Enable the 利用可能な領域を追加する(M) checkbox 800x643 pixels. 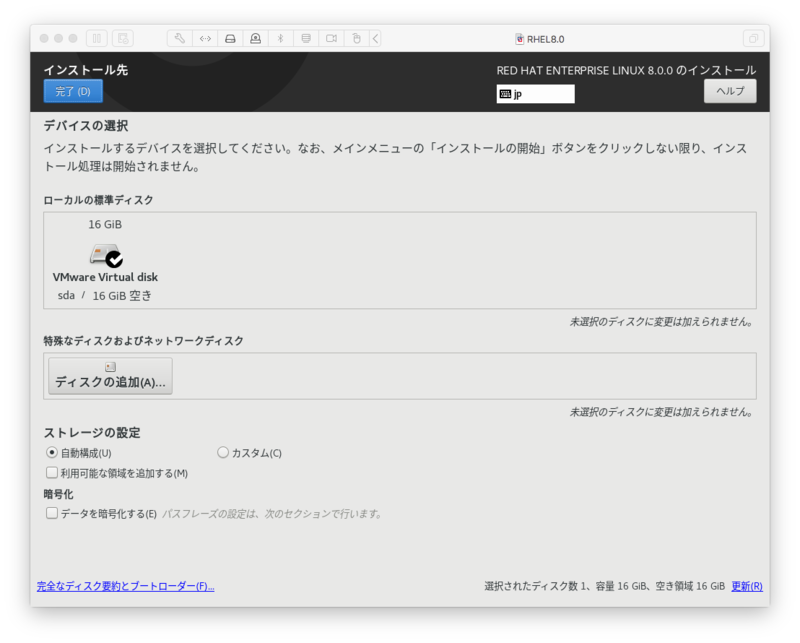point(52,473)
